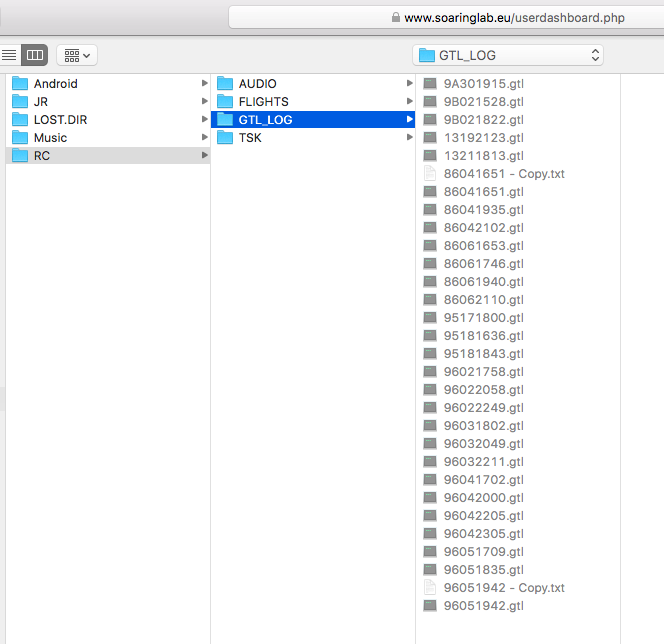The image size is (664, 644).
Task: Open the FLIGHTS folder
Action: coord(263,102)
